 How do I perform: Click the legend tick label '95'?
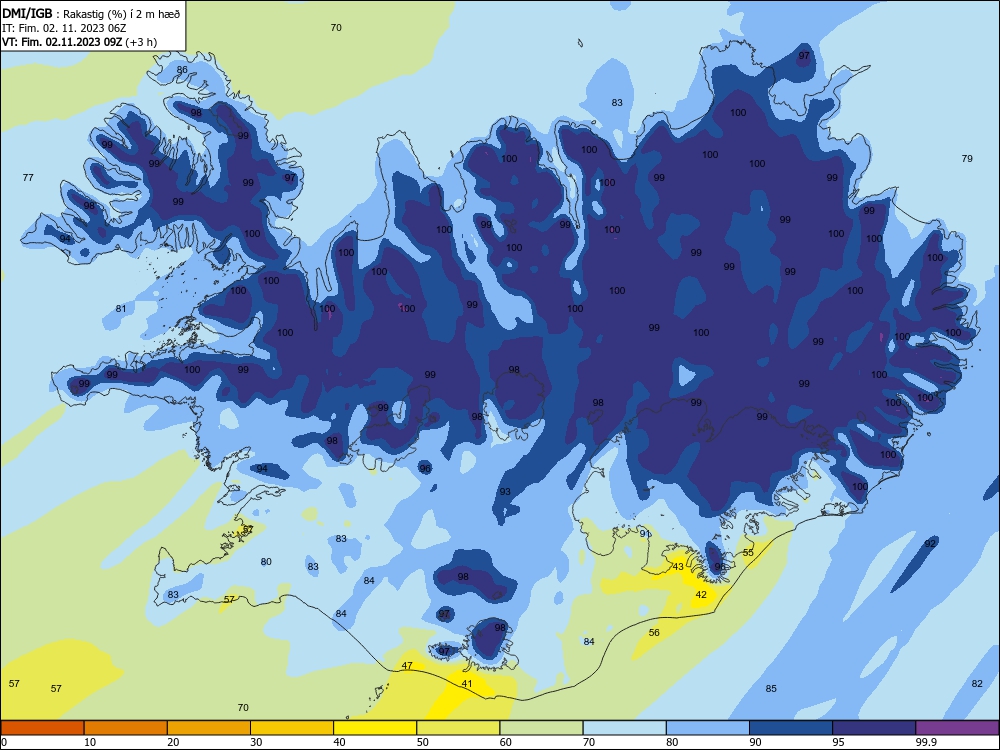[838, 742]
